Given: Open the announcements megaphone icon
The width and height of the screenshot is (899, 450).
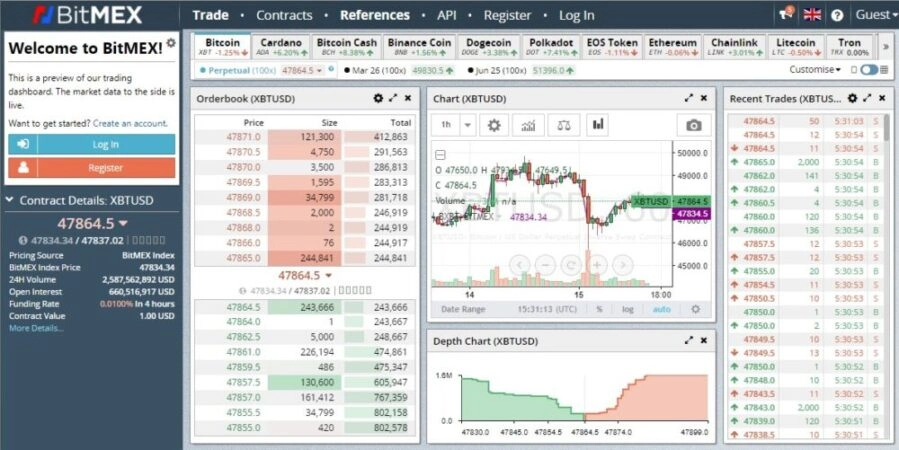Looking at the screenshot, I should (786, 14).
